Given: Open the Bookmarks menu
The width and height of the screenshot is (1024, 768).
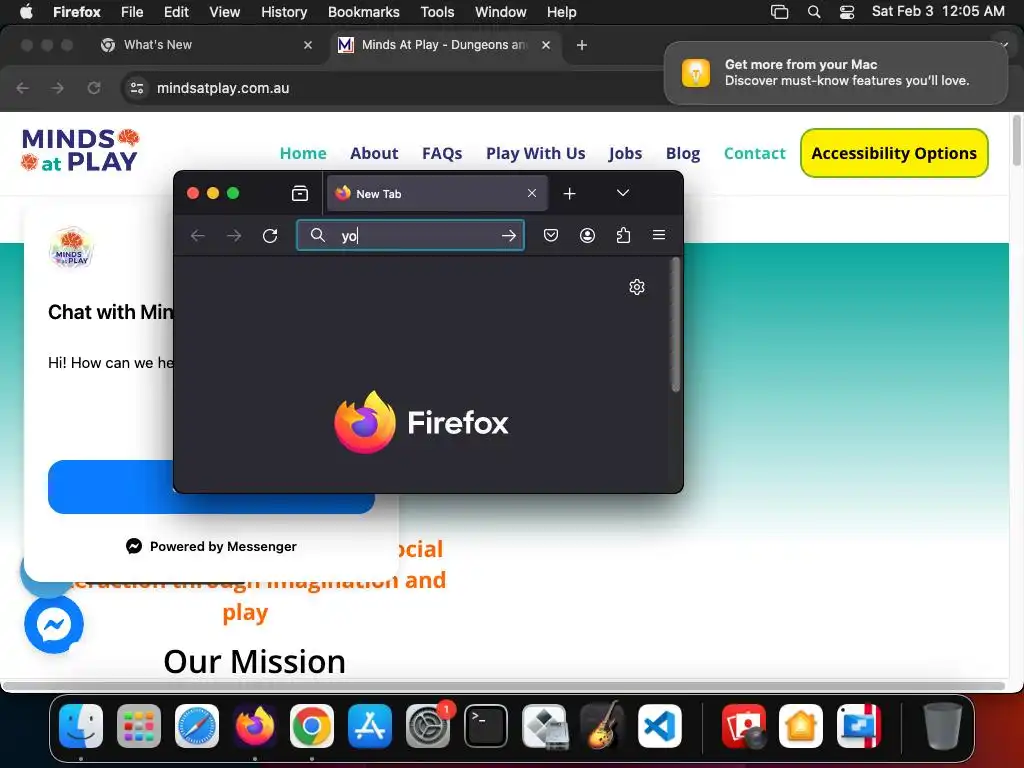Looking at the screenshot, I should coord(364,12).
